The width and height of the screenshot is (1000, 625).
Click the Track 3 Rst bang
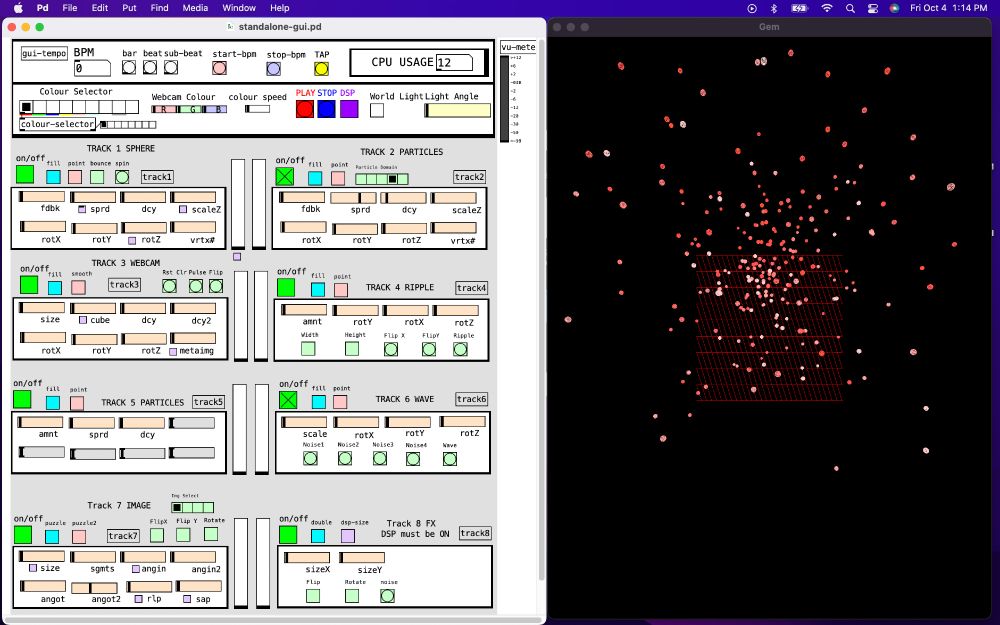click(x=169, y=286)
